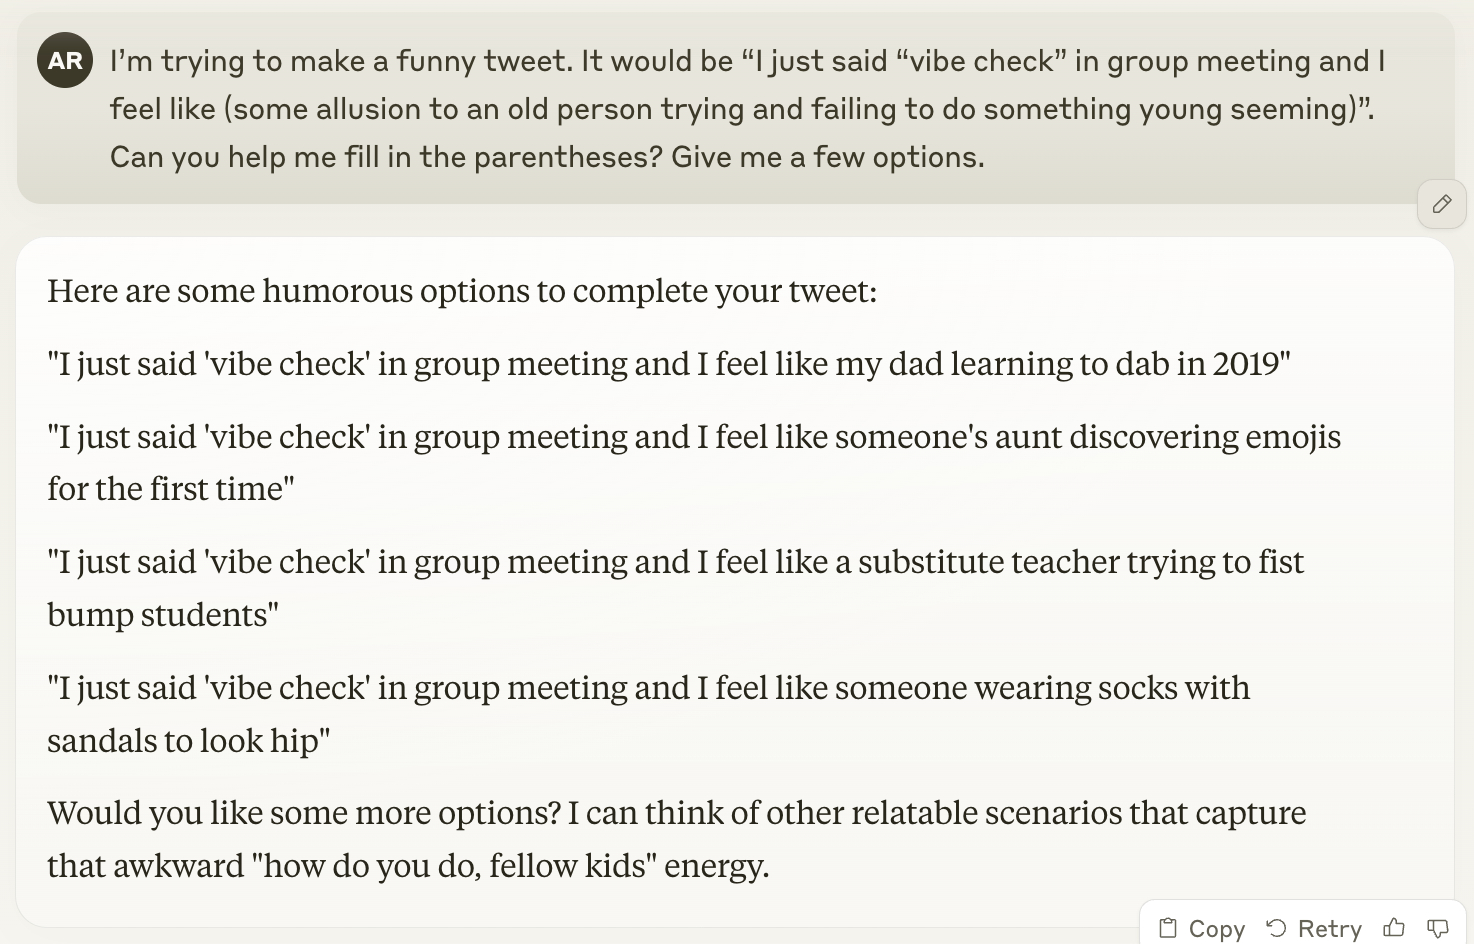Click the thumbs down feedback icon
The image size is (1474, 944).
coord(1437,928)
